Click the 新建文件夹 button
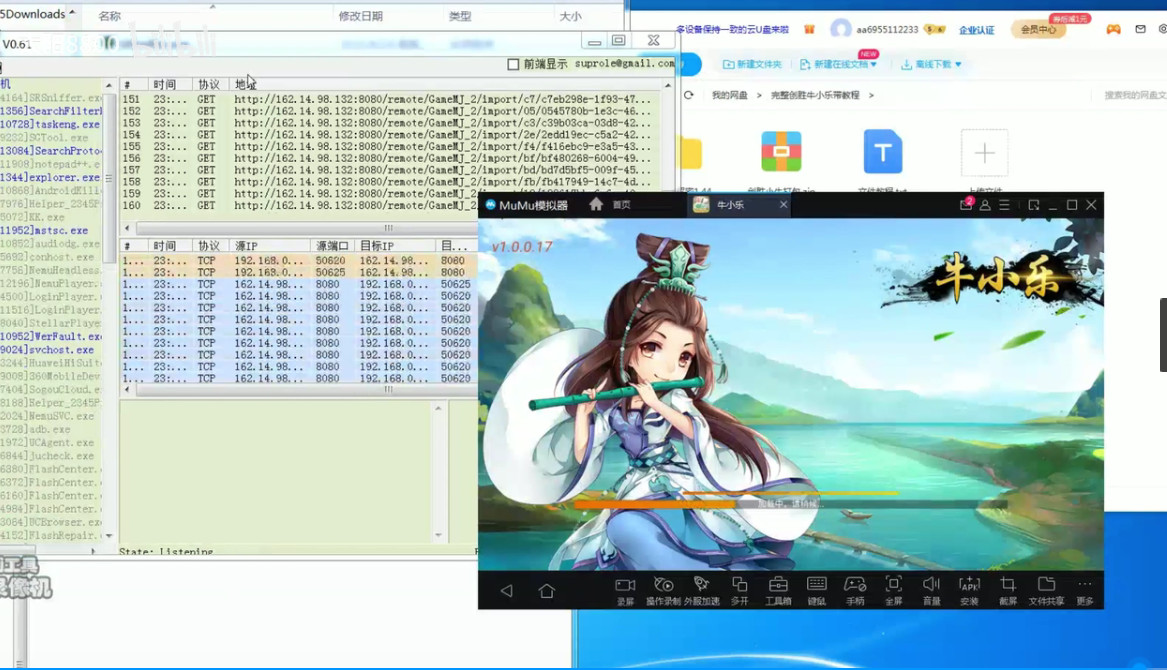 coord(752,64)
